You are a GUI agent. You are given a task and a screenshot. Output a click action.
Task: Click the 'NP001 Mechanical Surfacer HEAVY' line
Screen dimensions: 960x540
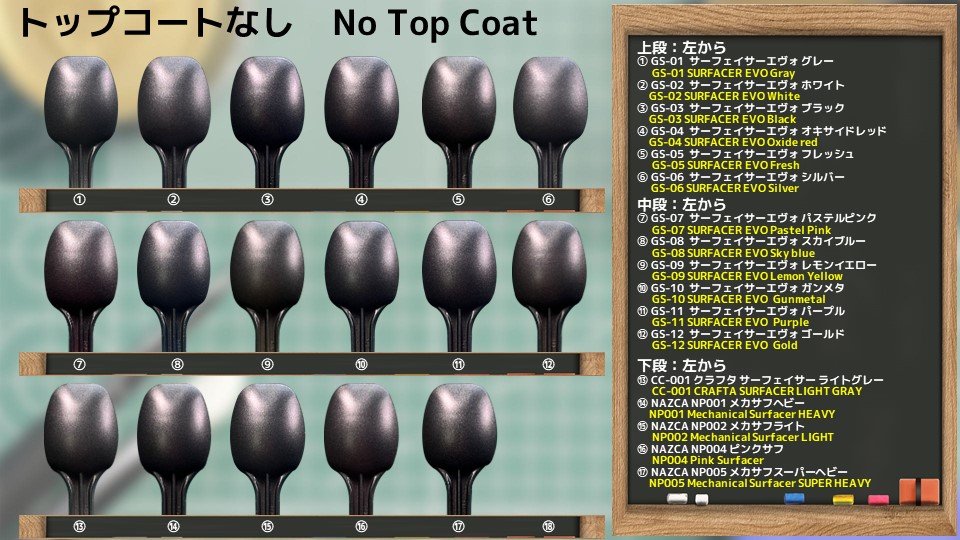(x=742, y=414)
